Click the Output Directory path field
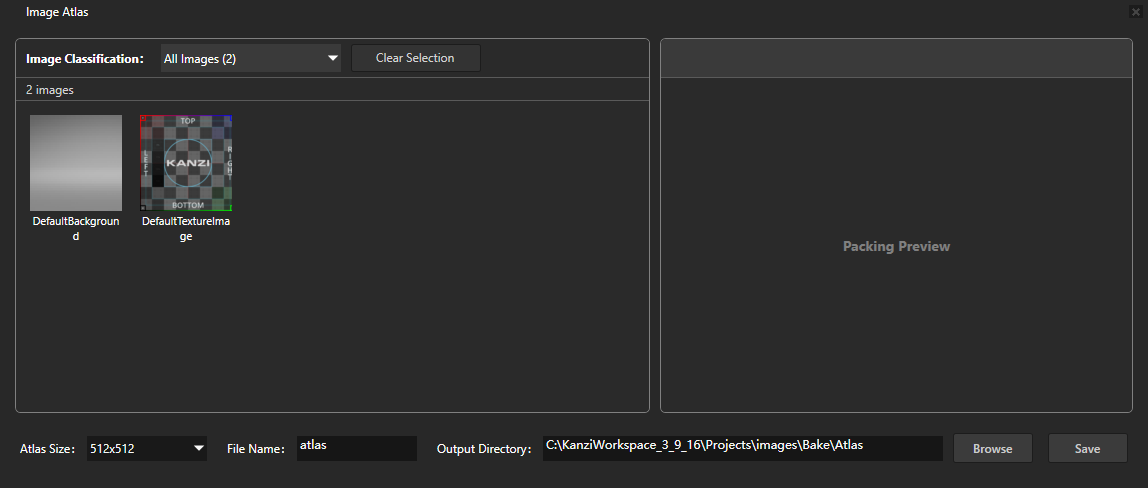Screen dimensions: 1148x488 tap(742, 448)
